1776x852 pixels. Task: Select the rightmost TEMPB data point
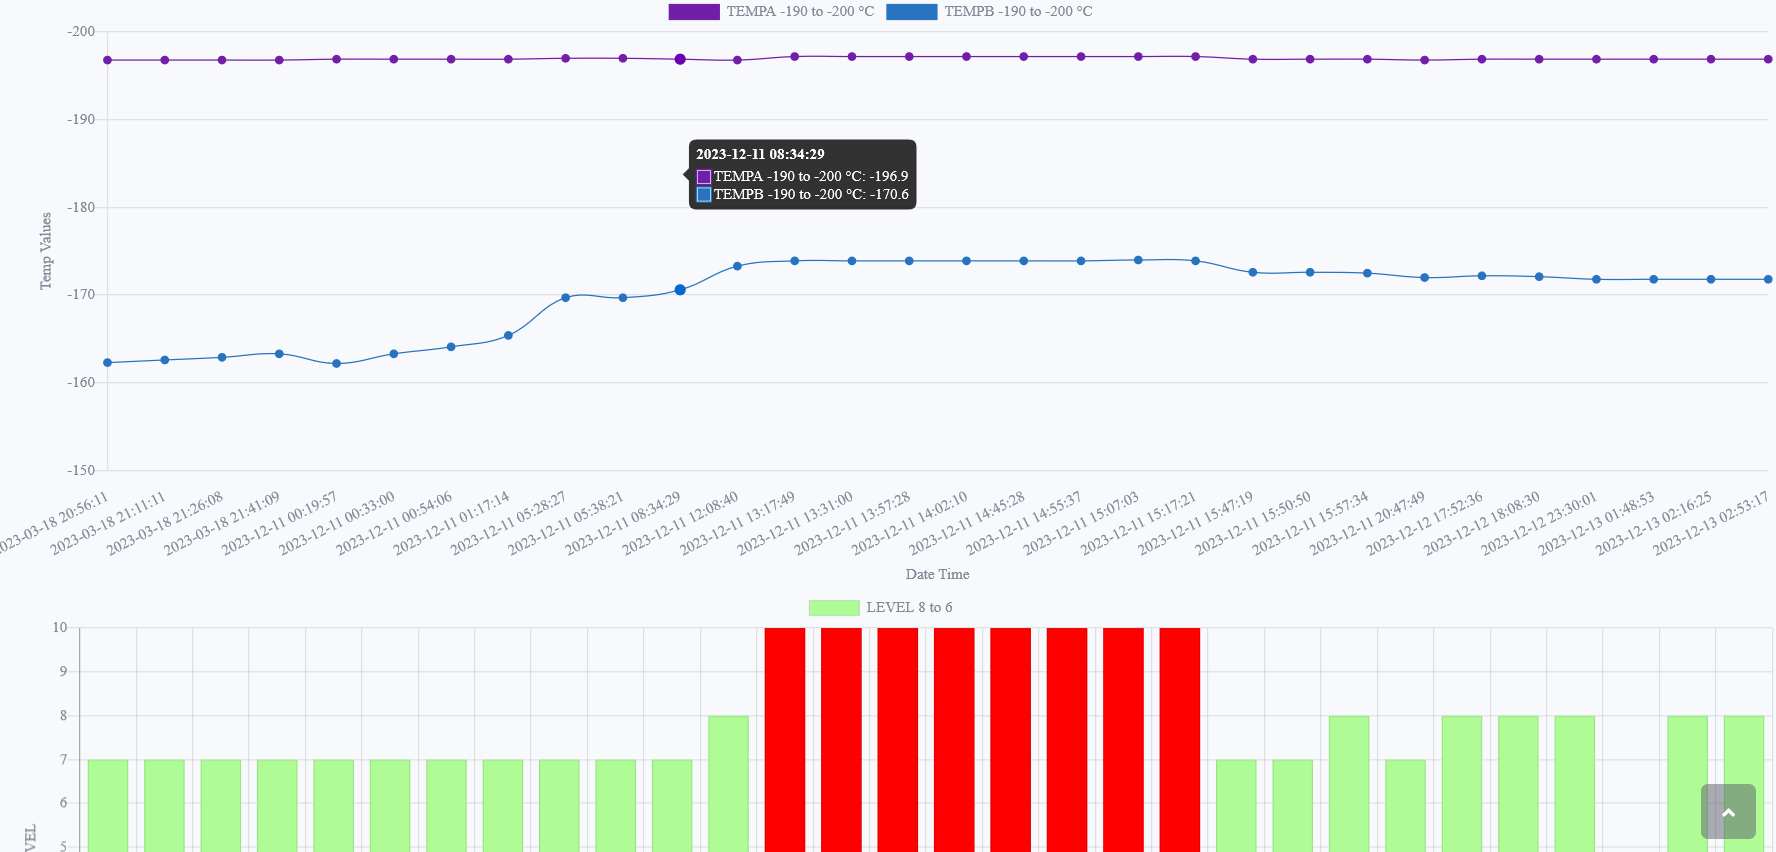tap(1768, 279)
